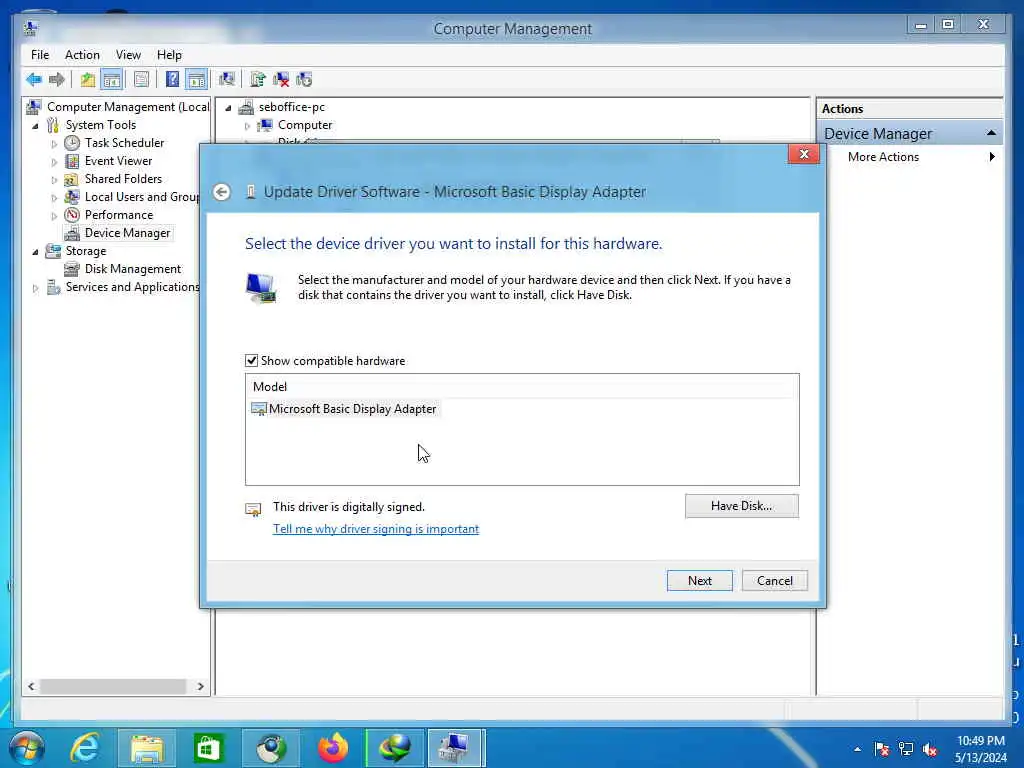Expand the Performance tree node
This screenshot has width=1024, height=768.
tap(54, 216)
